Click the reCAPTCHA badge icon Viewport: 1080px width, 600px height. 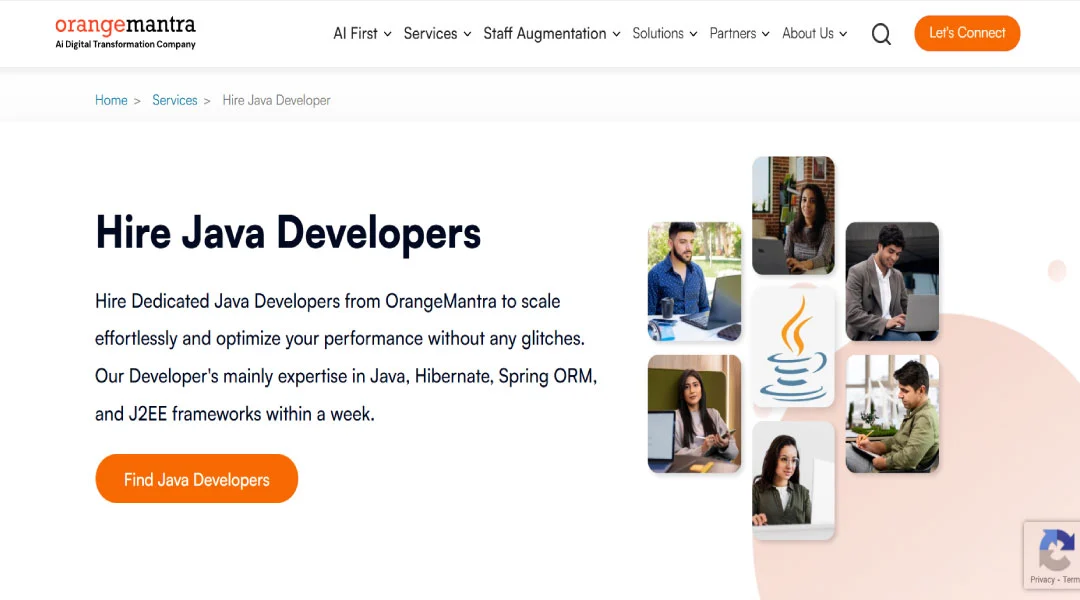[1056, 549]
